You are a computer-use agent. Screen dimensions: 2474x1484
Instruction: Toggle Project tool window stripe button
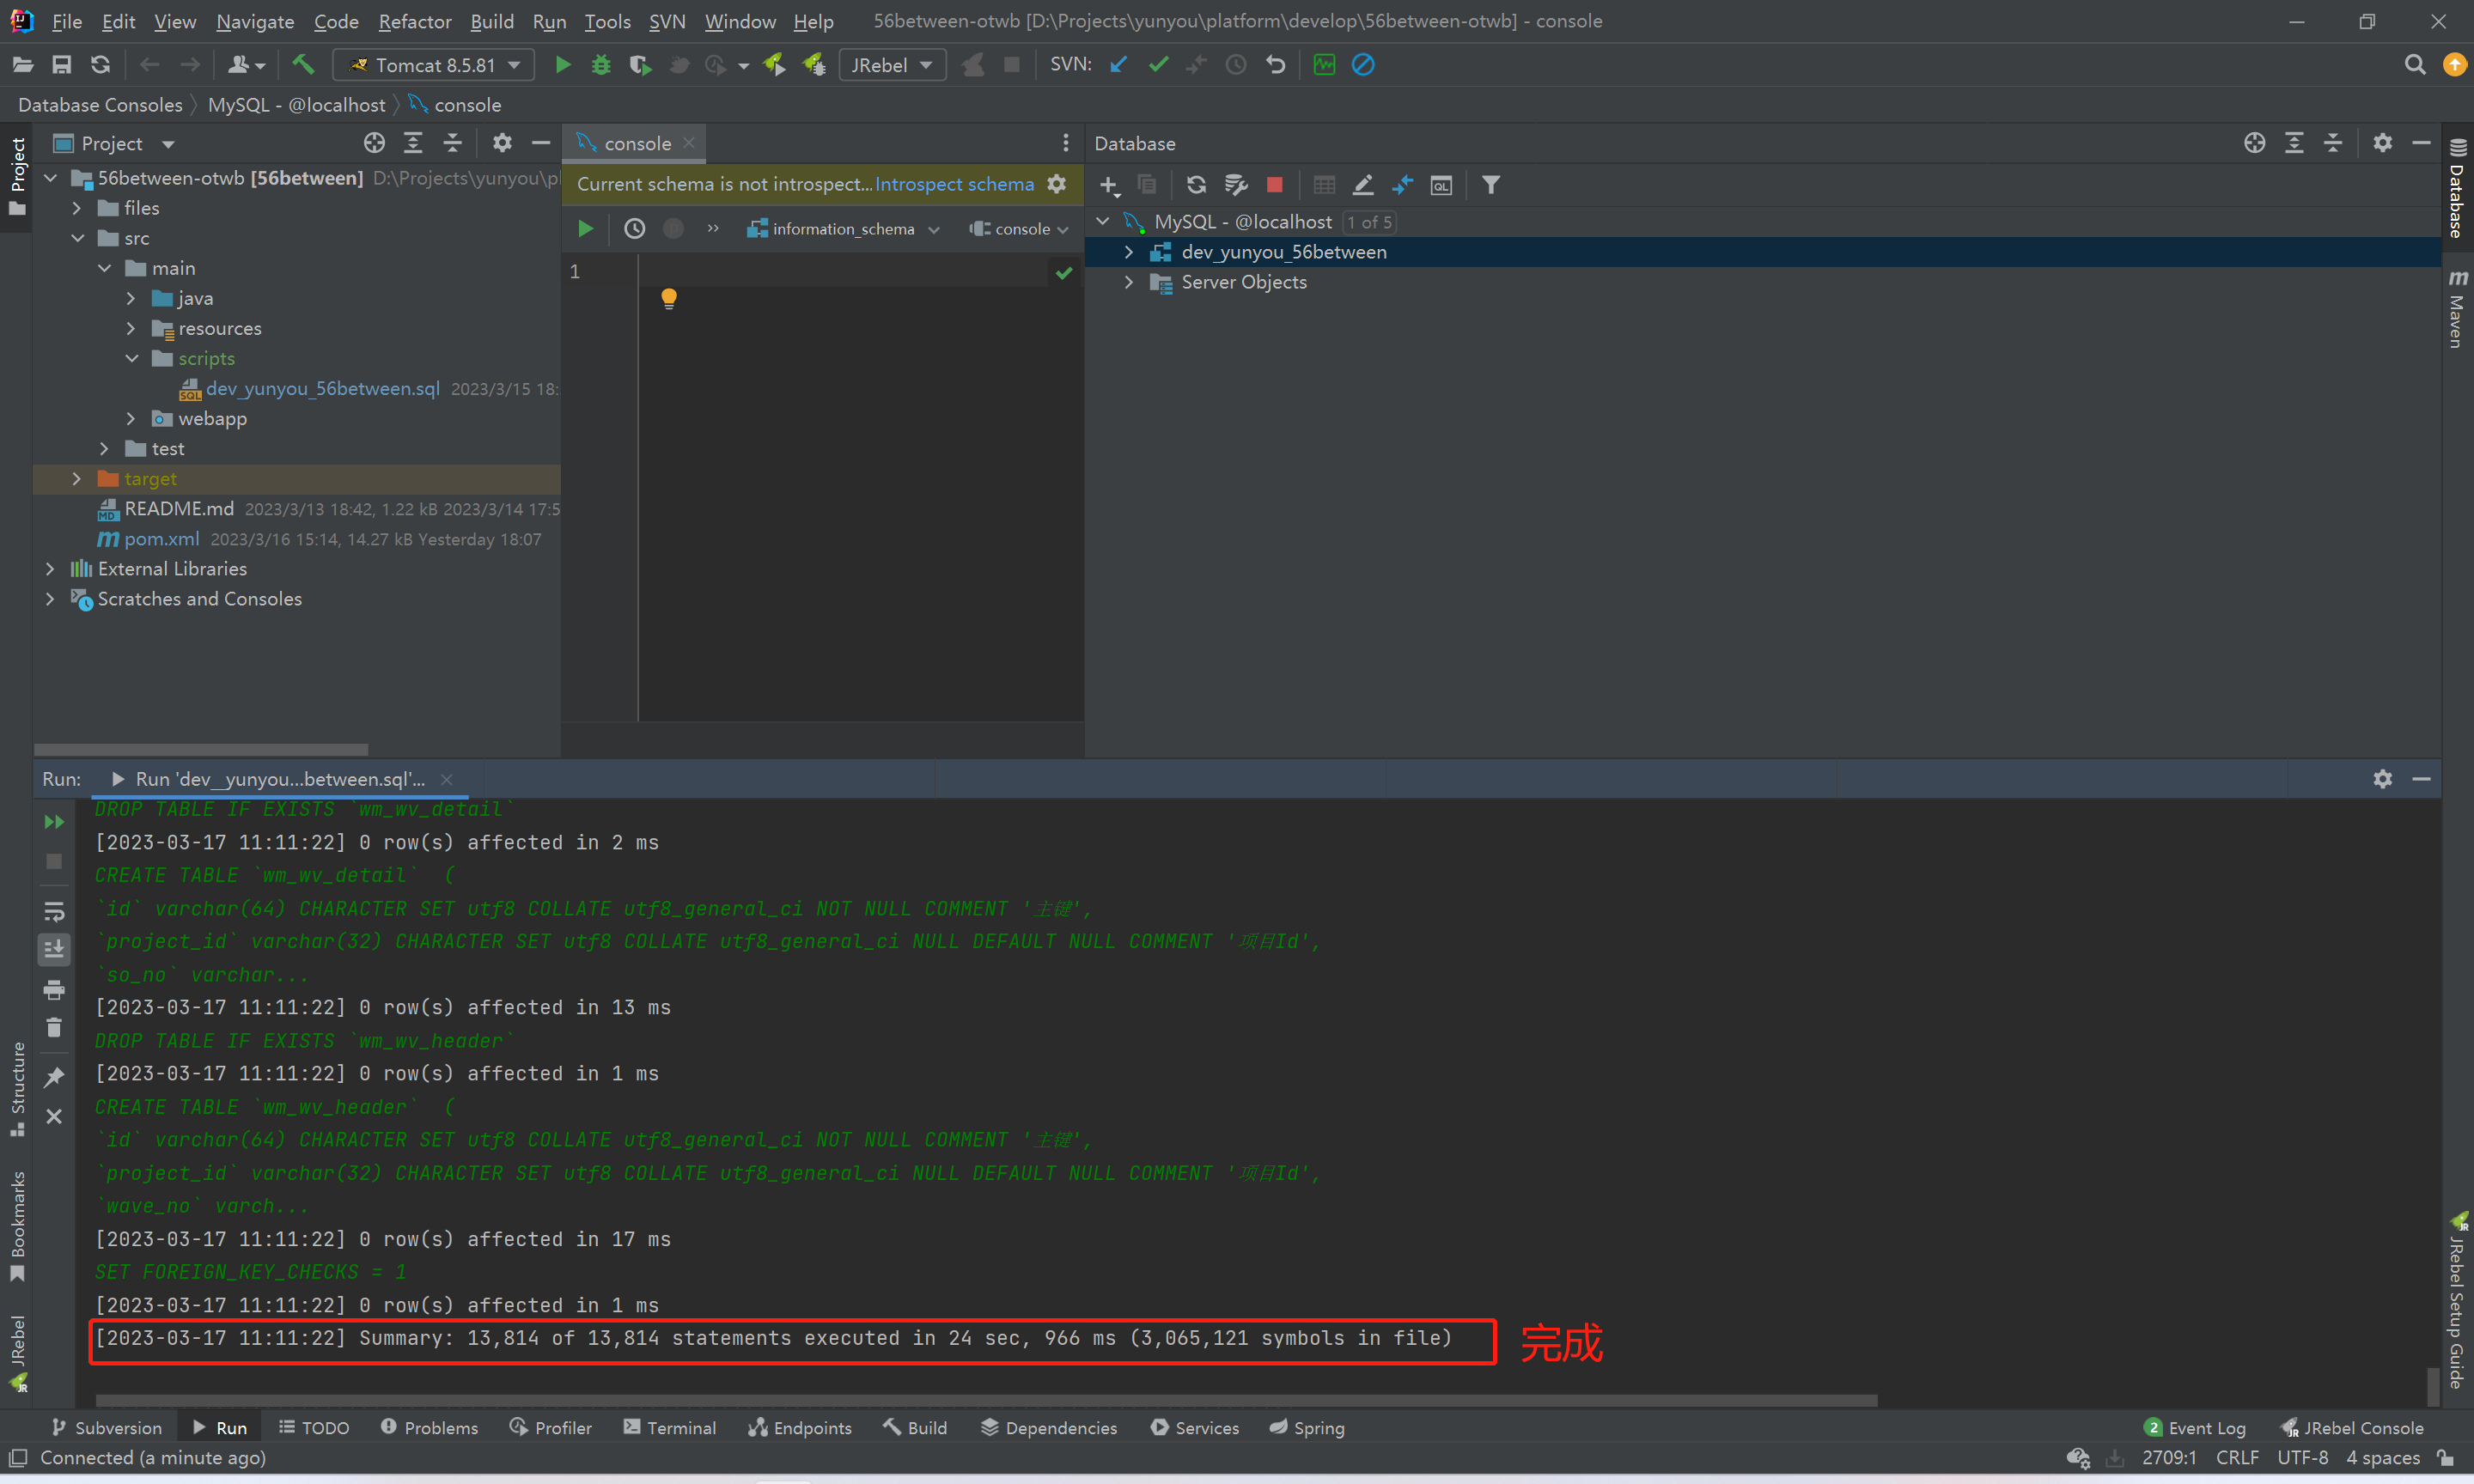17,176
